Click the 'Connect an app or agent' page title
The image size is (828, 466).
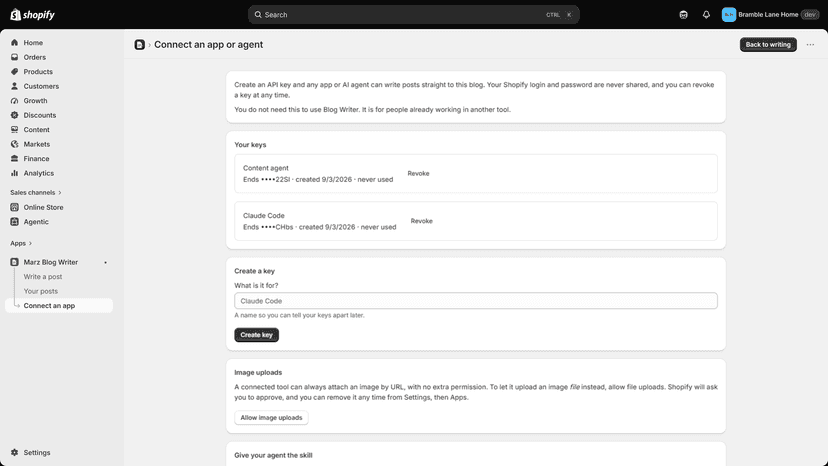point(209,45)
